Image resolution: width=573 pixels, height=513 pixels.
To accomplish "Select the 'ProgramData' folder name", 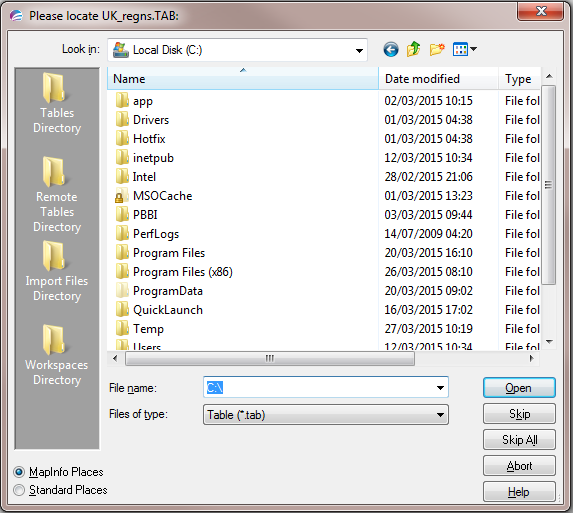I will pos(168,291).
